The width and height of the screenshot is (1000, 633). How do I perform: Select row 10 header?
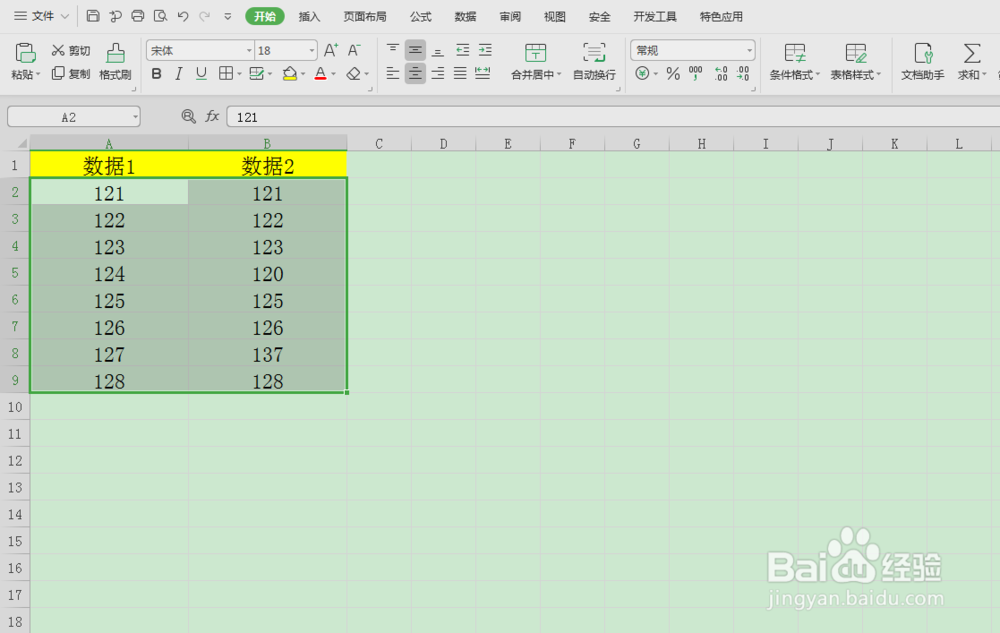15,407
